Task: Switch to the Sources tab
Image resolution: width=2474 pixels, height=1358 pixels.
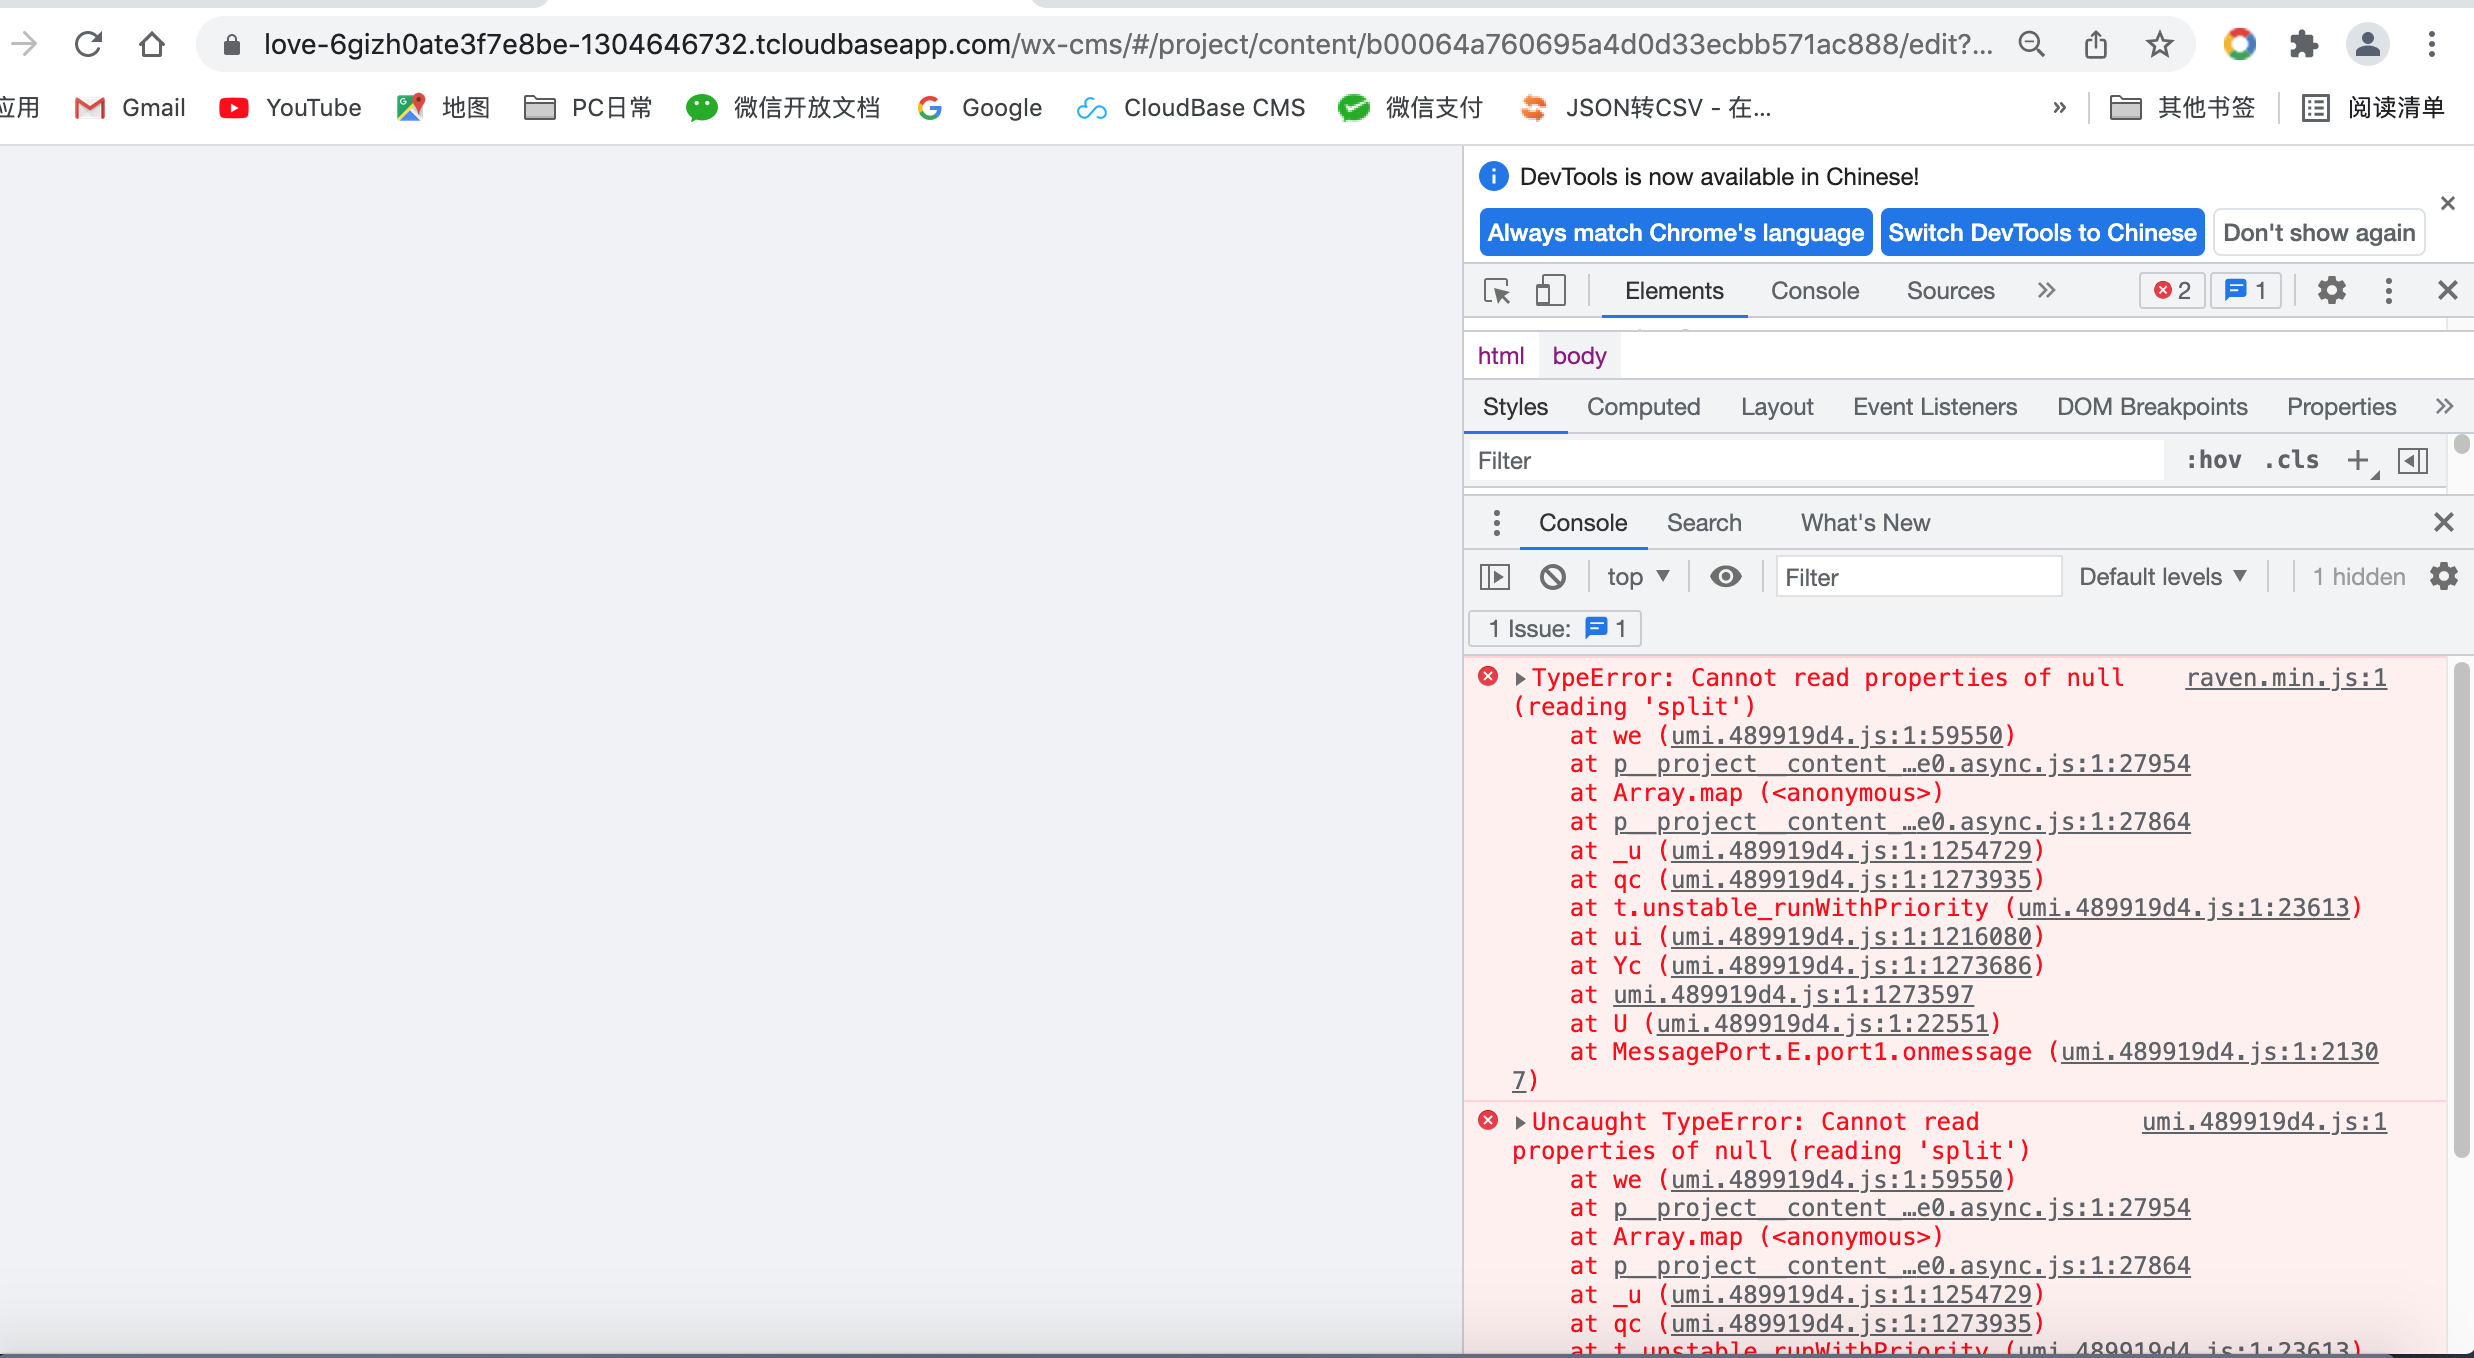Action: [x=1949, y=291]
